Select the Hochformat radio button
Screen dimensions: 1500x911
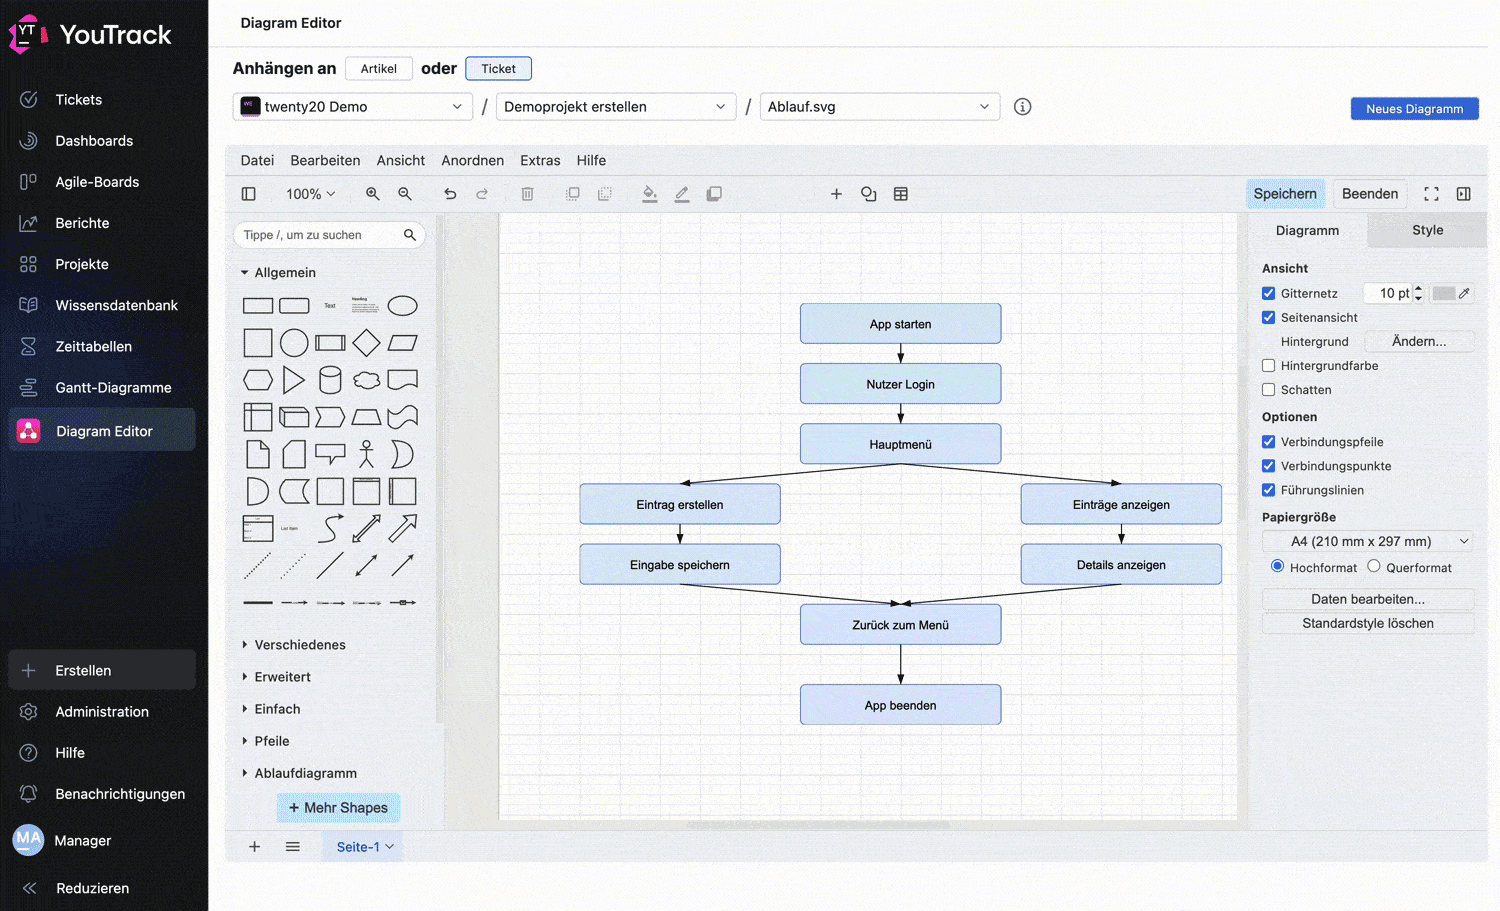(1277, 566)
